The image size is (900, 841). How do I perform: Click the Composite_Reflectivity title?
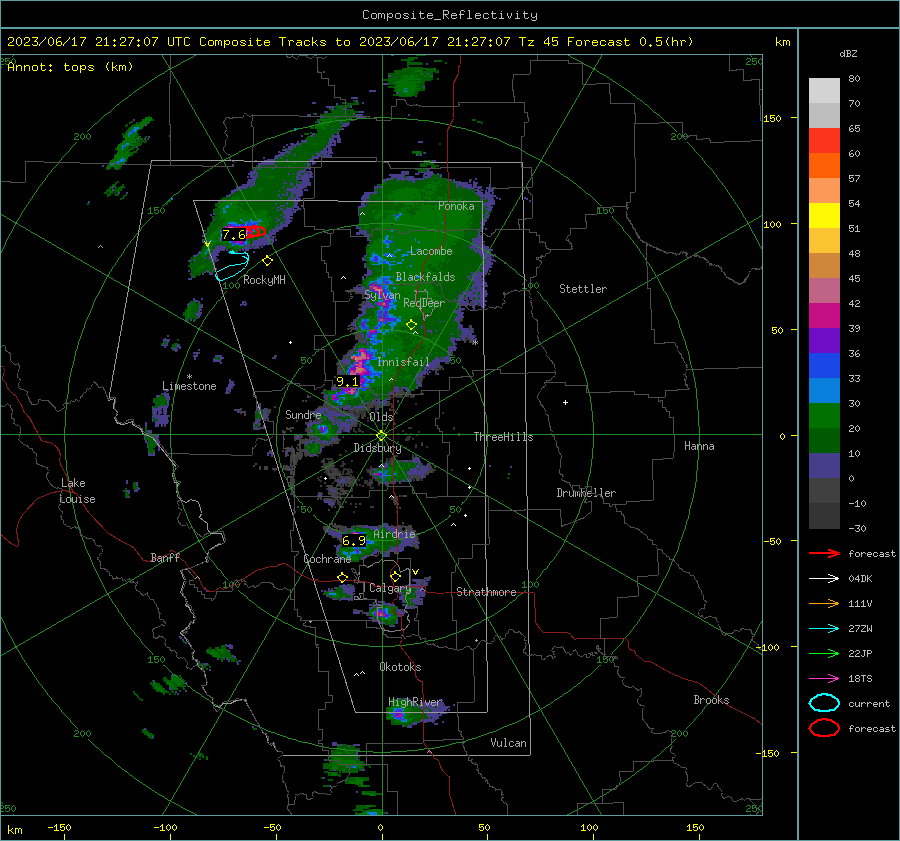click(x=450, y=15)
